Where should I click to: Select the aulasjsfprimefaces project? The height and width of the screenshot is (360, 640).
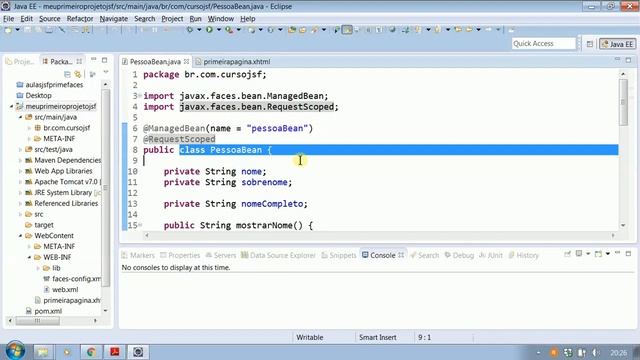[x=50, y=85]
